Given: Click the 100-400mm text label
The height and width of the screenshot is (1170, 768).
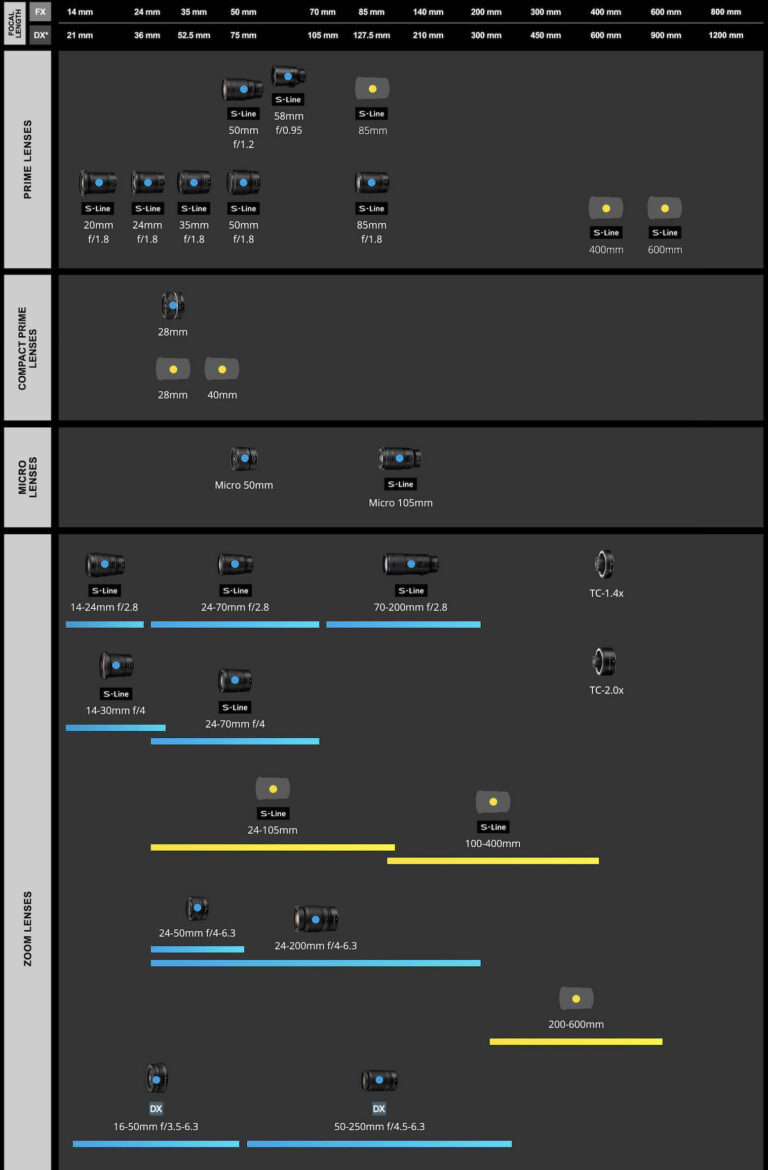Looking at the screenshot, I should point(493,844).
